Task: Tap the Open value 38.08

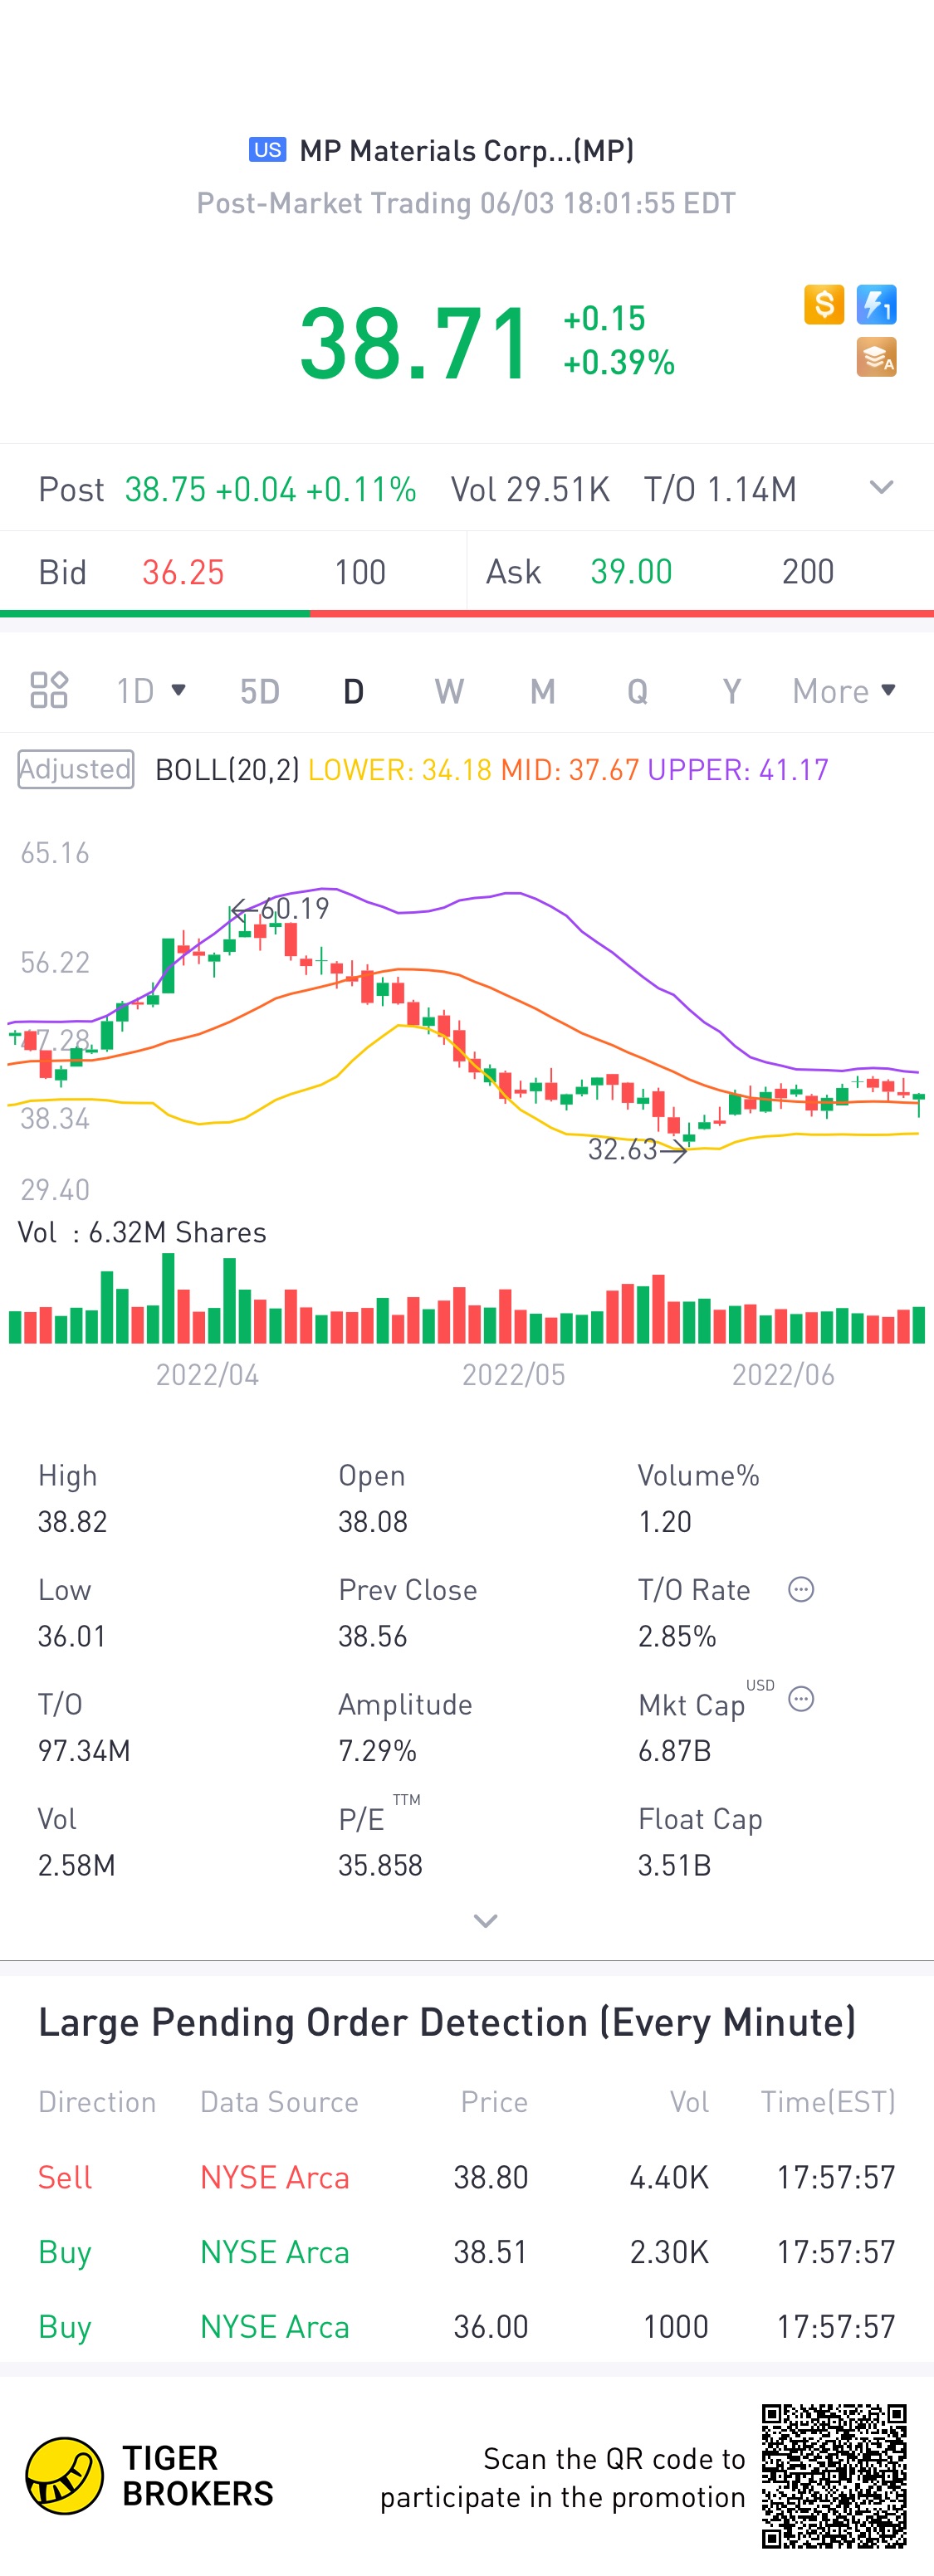Action: tap(373, 1522)
